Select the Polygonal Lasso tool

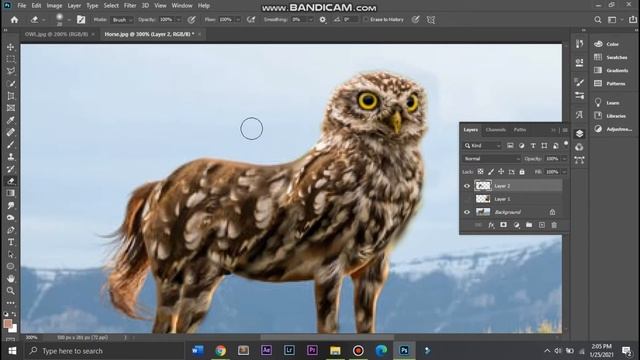[11, 71]
